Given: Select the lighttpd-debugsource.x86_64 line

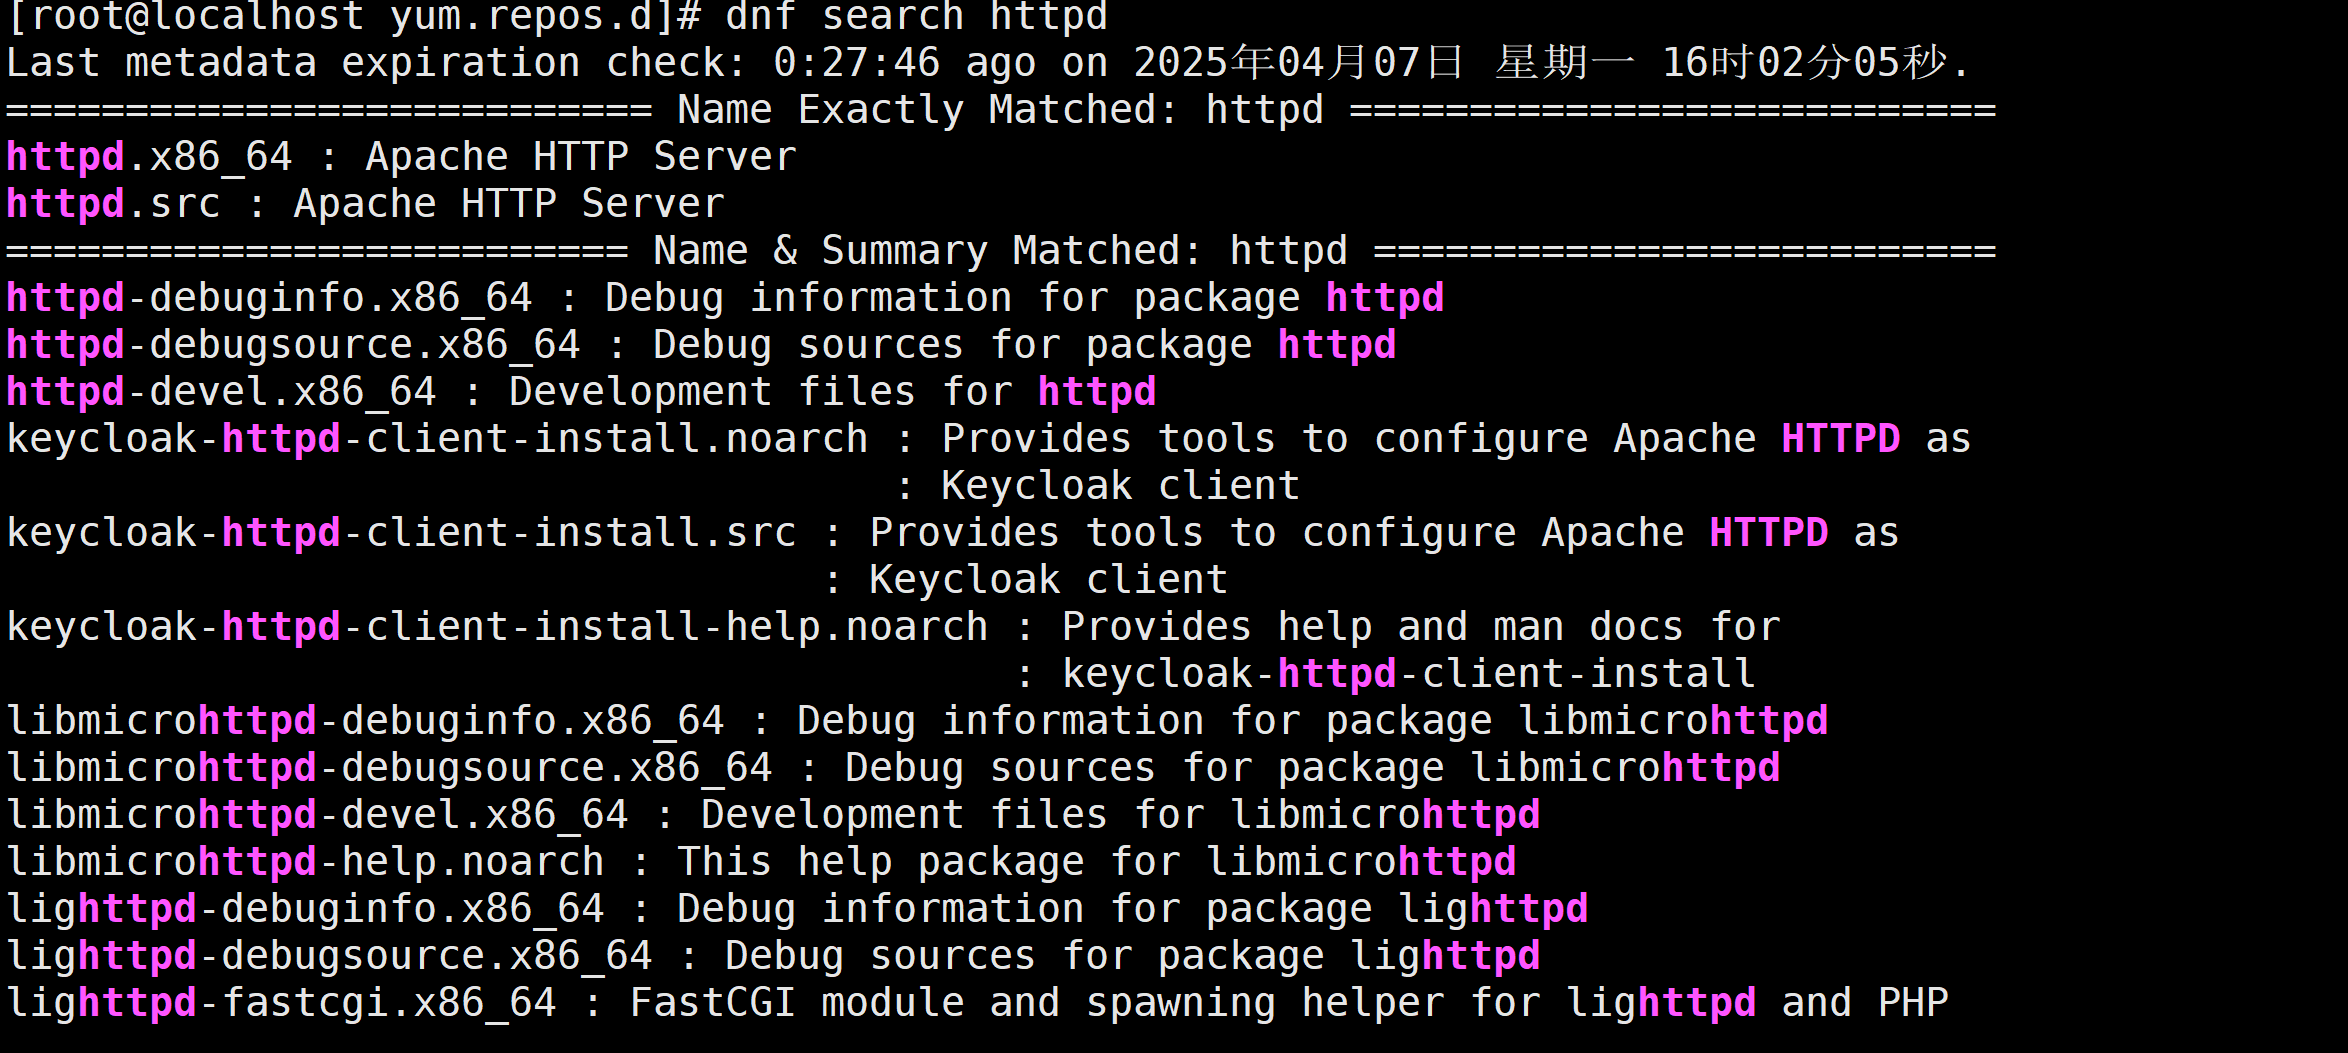Looking at the screenshot, I should pyautogui.click(x=773, y=956).
